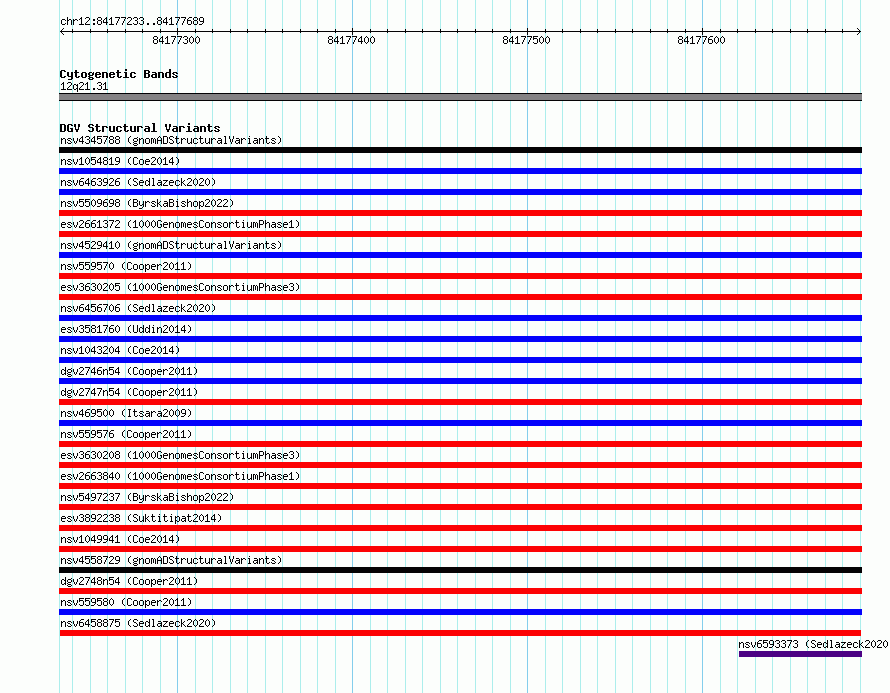Click the left arrow of the ruler

point(62,32)
